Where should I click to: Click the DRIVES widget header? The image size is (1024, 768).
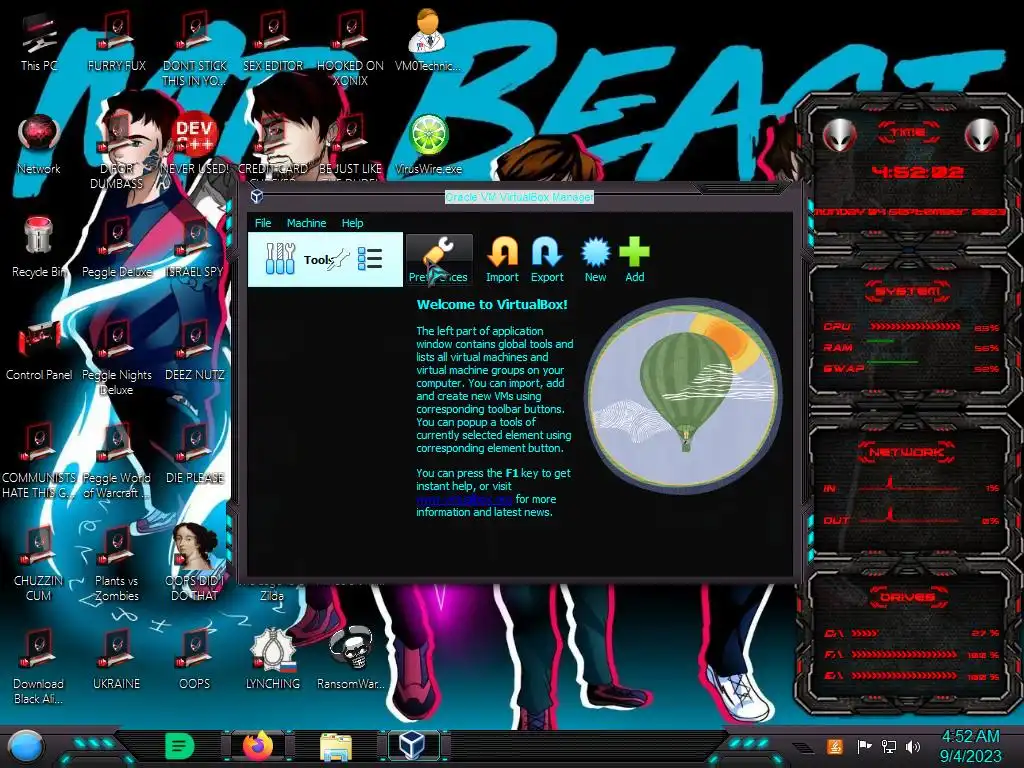pyautogui.click(x=906, y=597)
